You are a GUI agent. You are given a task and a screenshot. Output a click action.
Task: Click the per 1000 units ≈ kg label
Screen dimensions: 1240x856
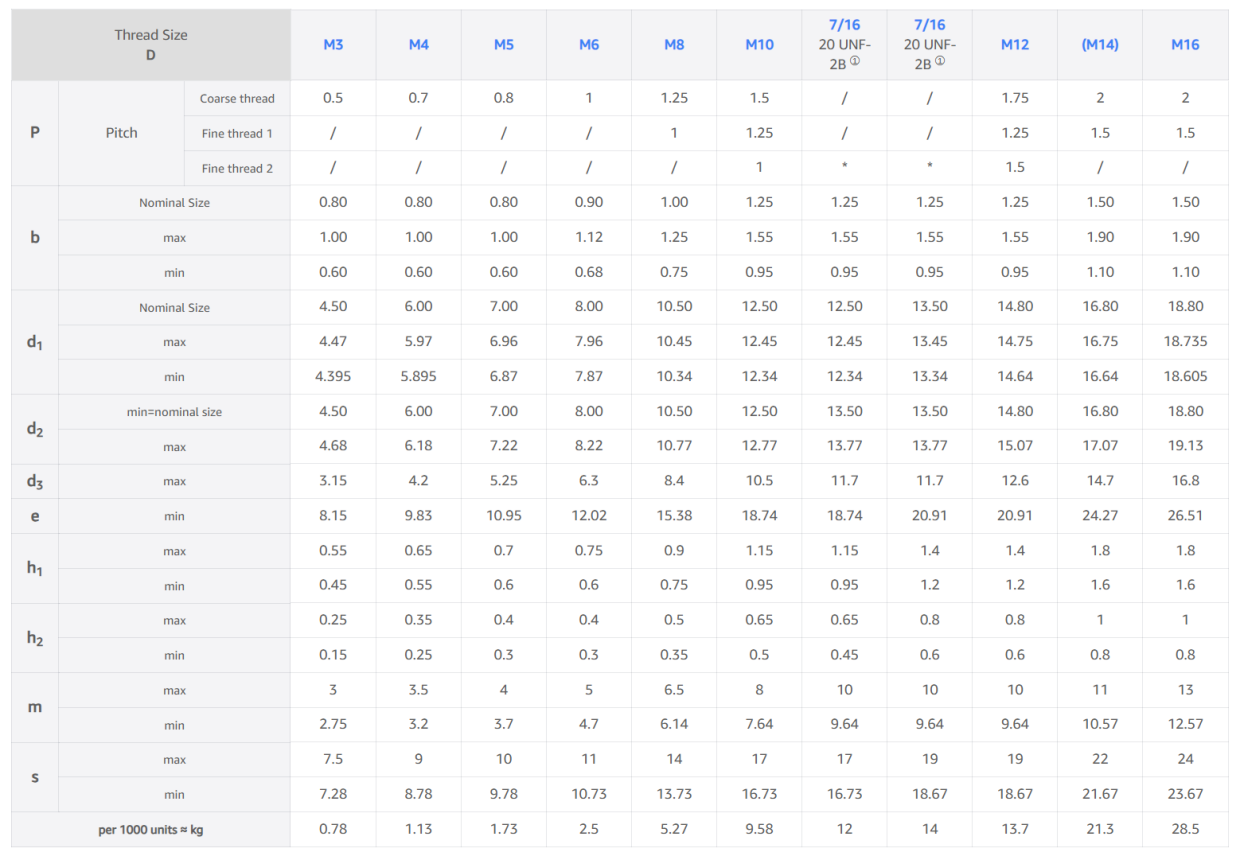click(151, 830)
